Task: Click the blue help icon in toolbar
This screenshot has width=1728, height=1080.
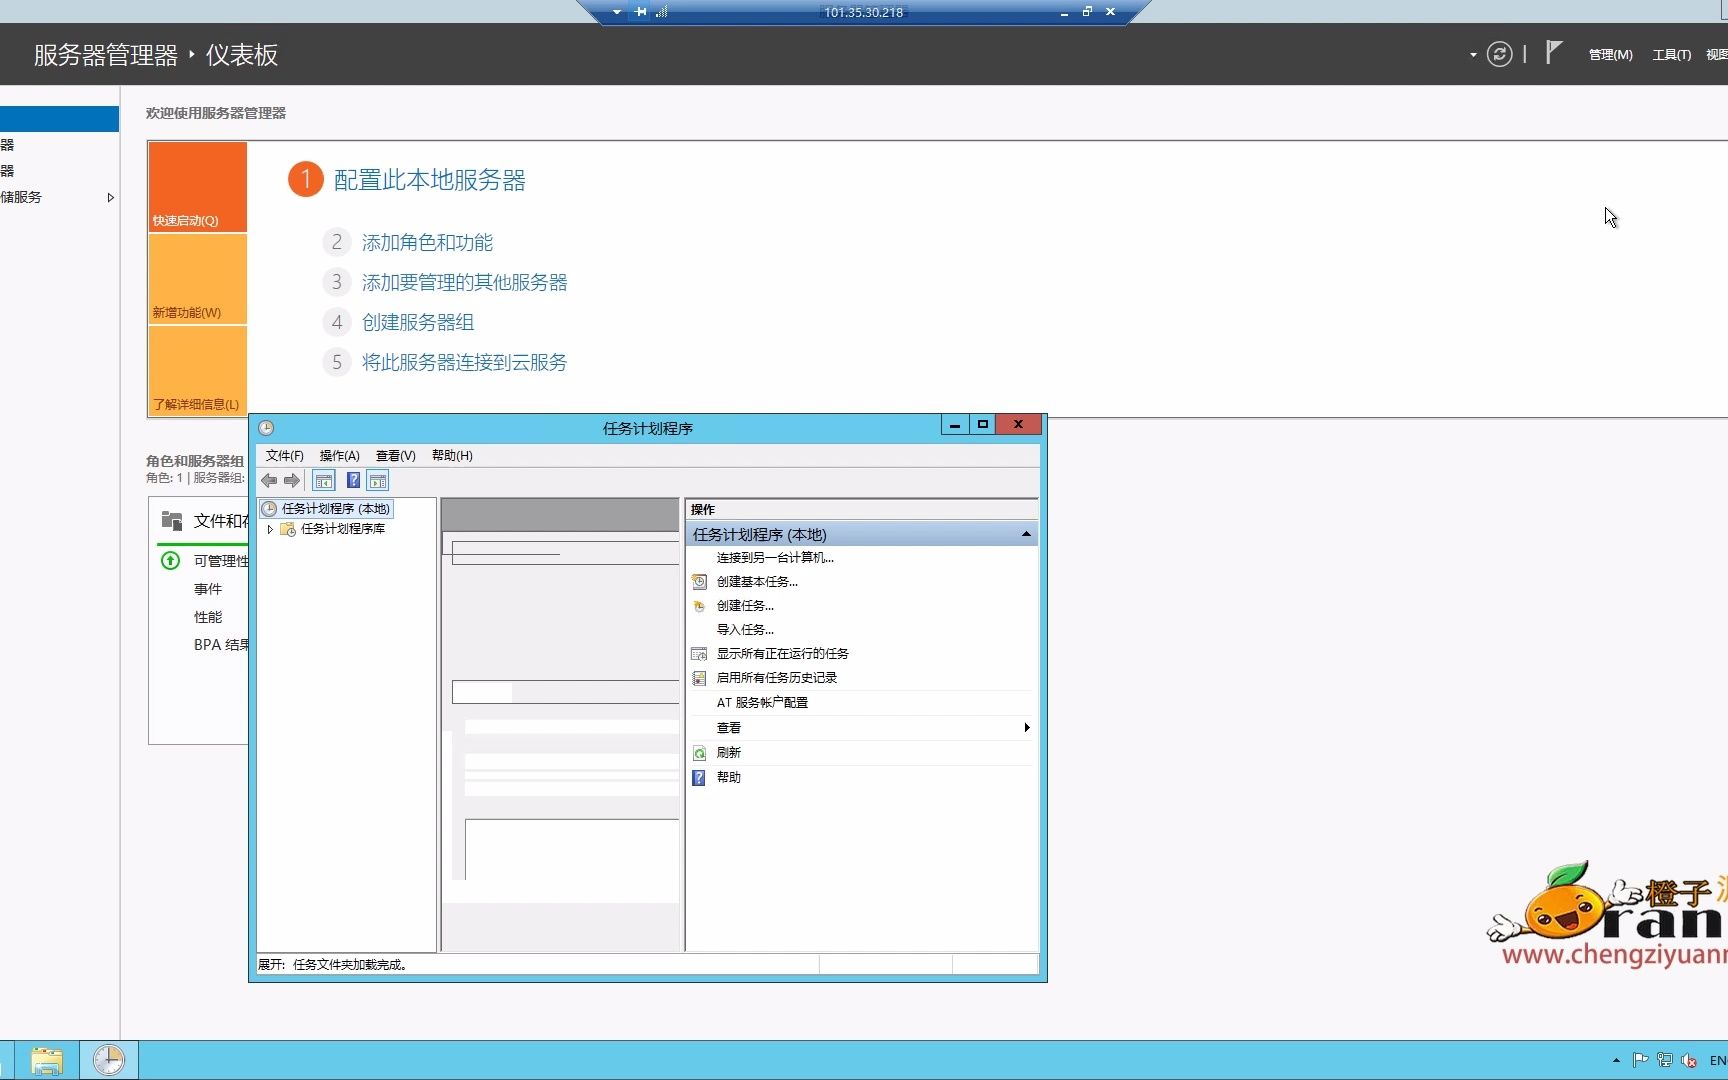Action: point(353,481)
